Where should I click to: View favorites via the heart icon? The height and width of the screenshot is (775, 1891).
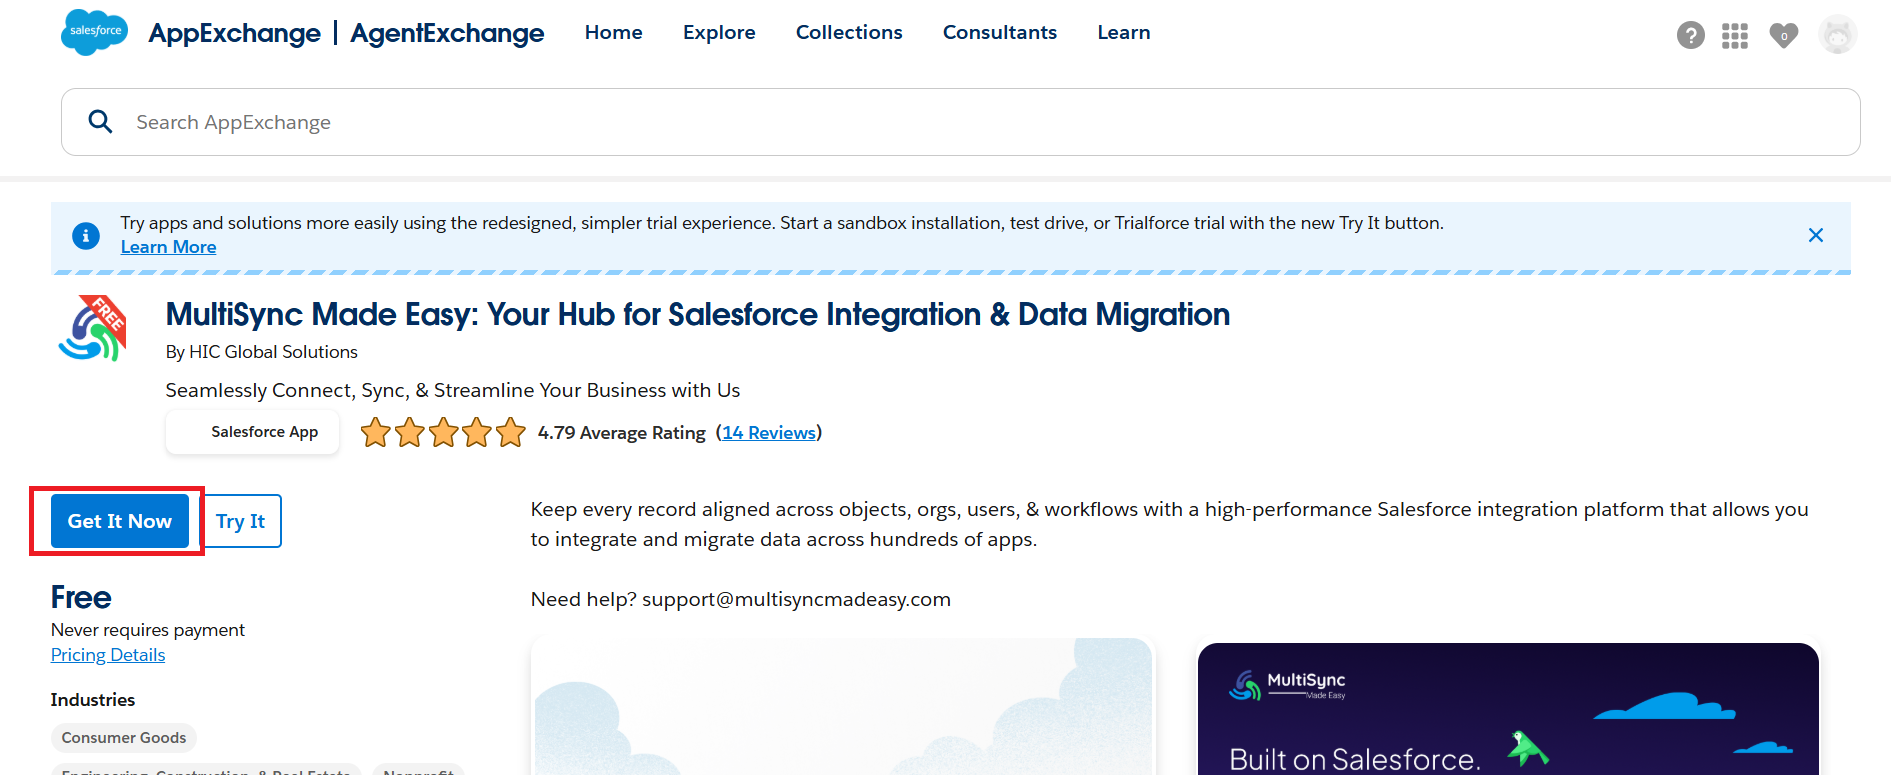pos(1784,35)
